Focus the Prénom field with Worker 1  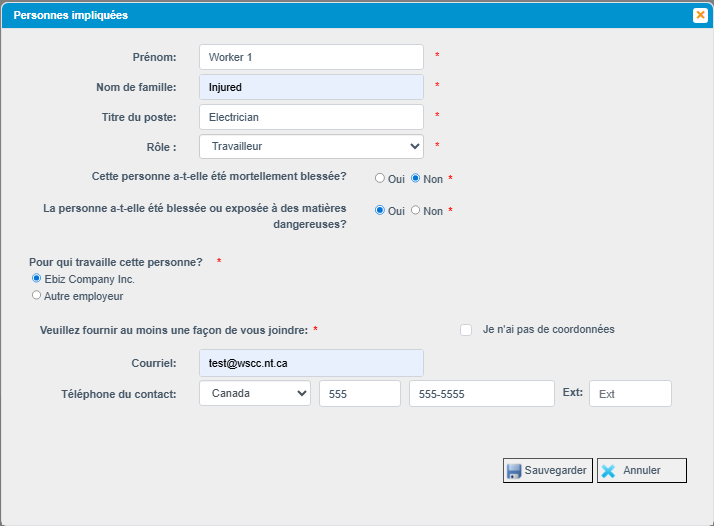(311, 57)
